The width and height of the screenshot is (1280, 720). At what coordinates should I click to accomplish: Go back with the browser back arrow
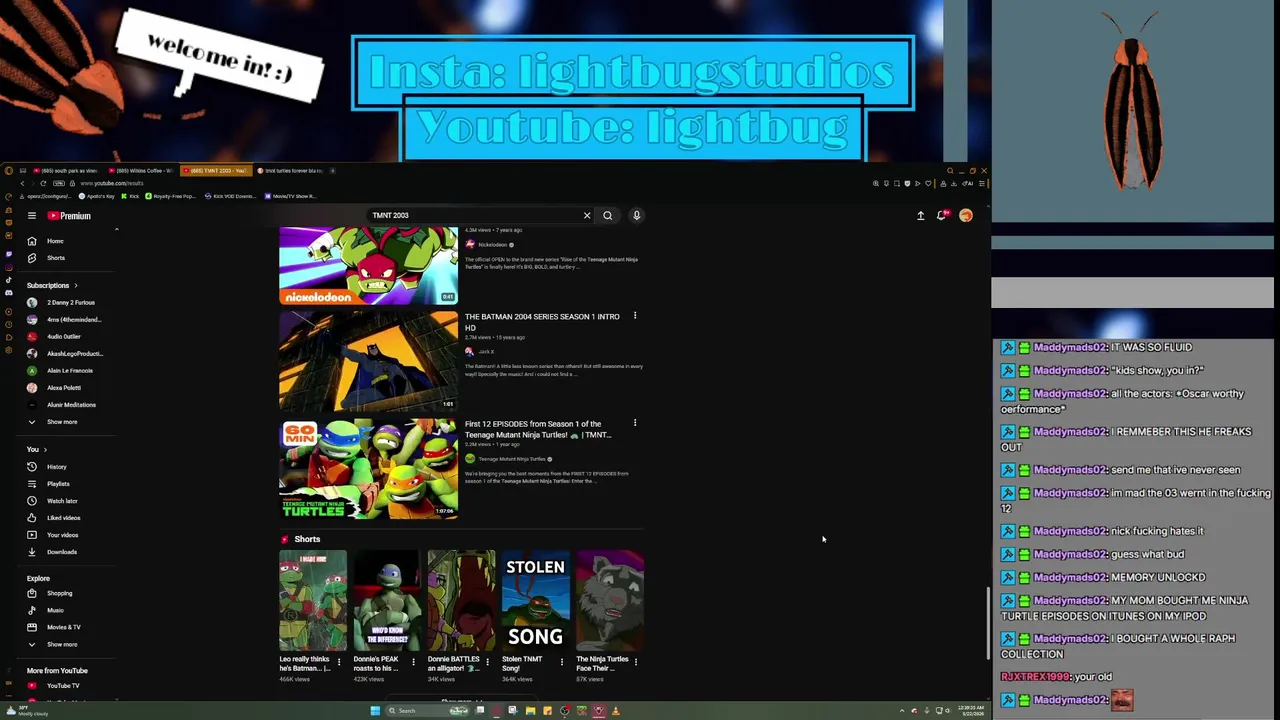tap(22, 183)
